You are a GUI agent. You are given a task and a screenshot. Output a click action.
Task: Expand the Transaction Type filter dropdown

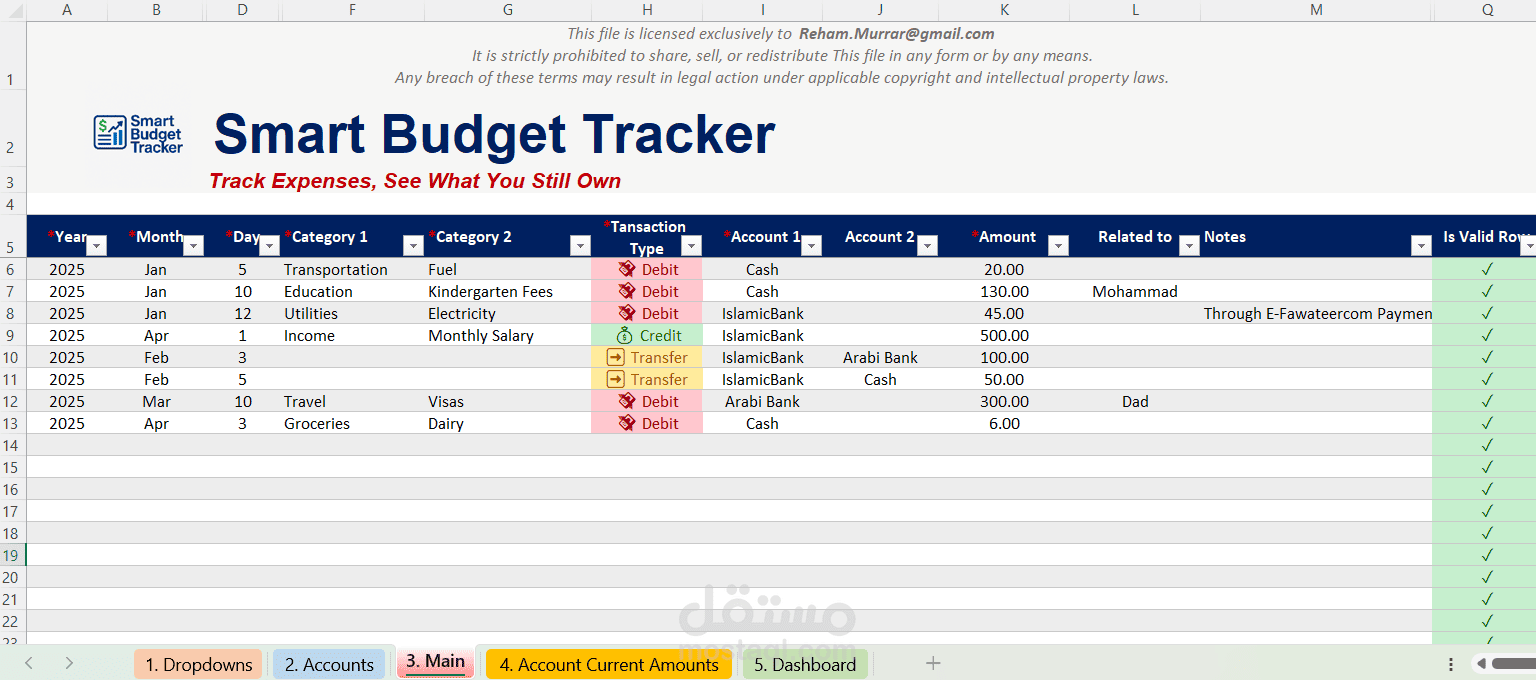tap(690, 245)
